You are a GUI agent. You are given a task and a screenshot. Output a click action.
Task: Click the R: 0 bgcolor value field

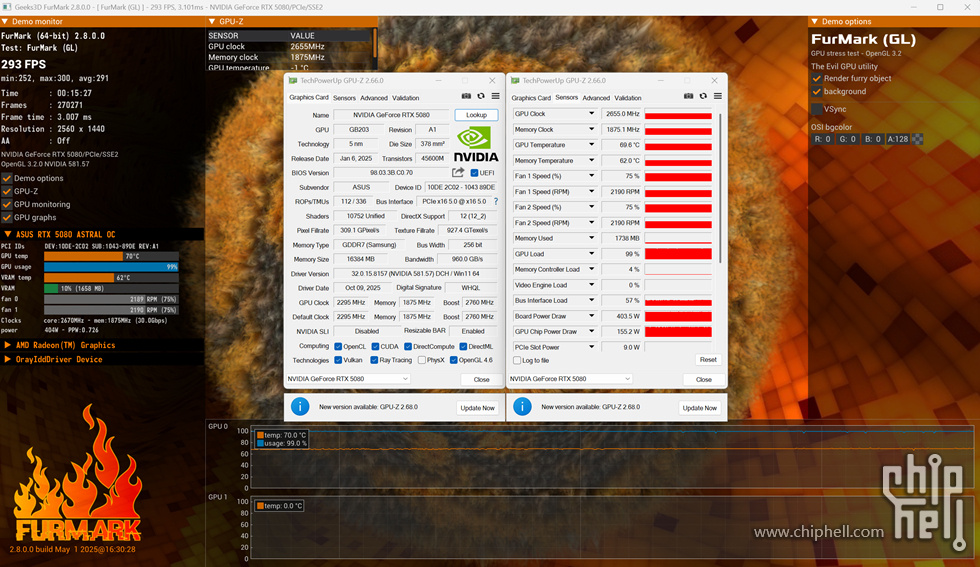click(822, 140)
